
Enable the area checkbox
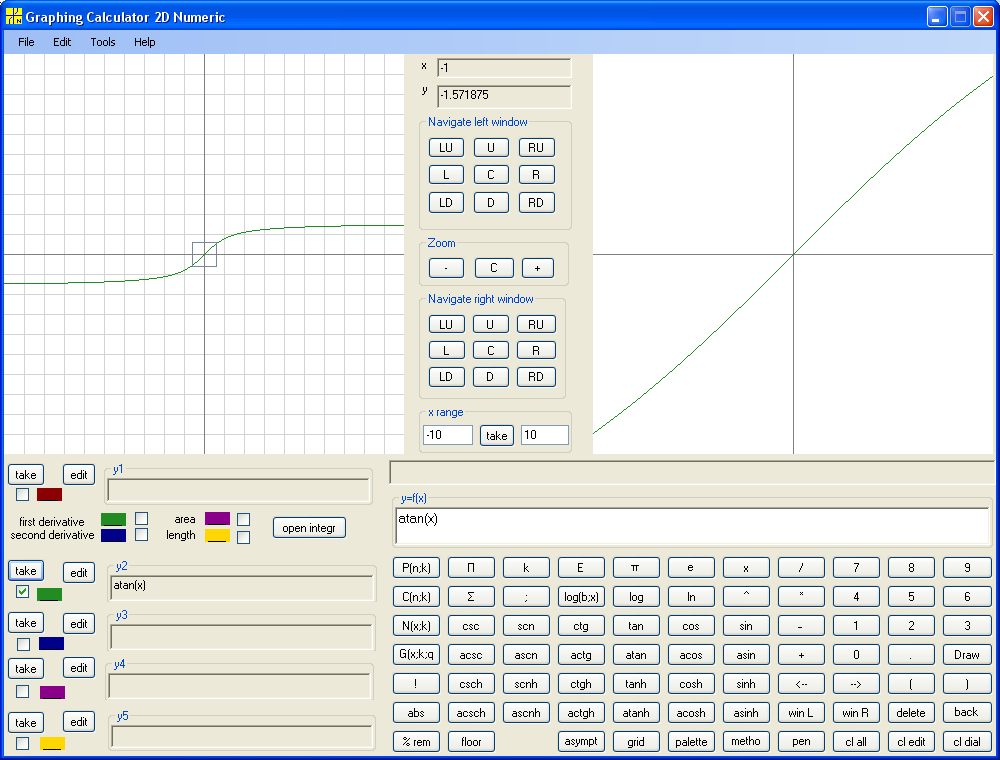coord(244,520)
